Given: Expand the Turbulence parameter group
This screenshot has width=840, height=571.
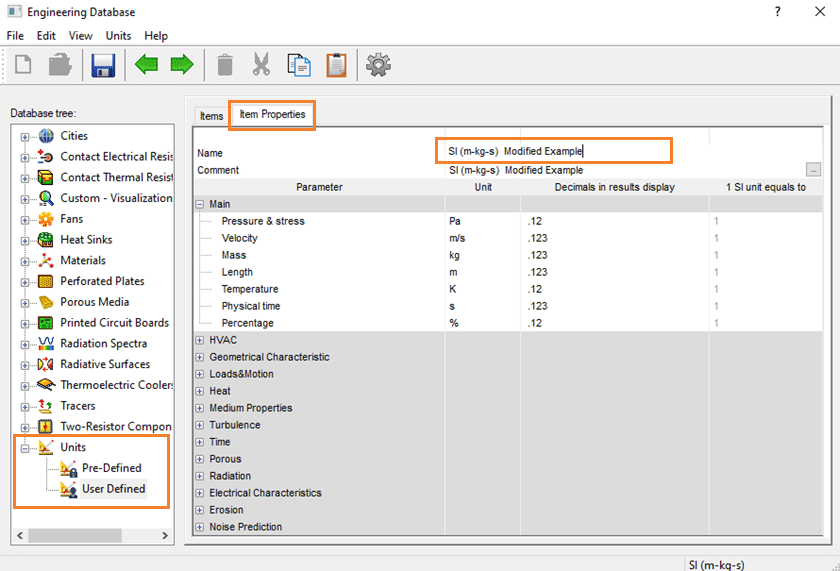Looking at the screenshot, I should (200, 425).
